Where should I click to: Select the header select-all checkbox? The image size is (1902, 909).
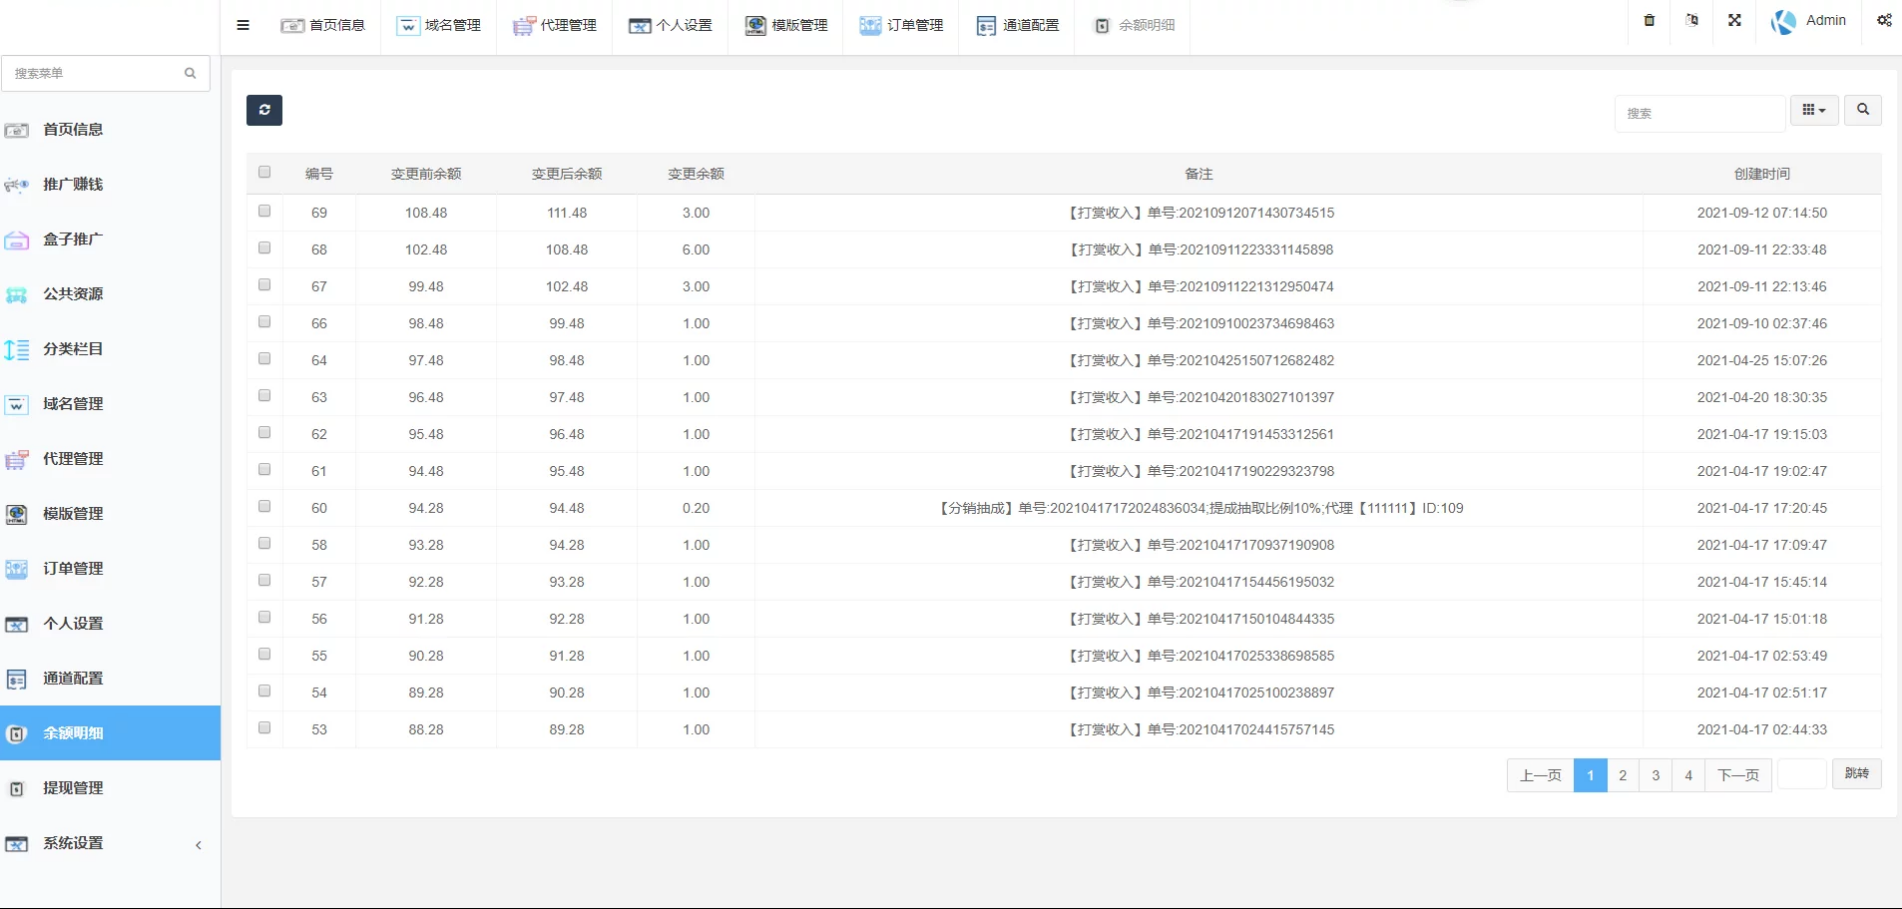tap(264, 172)
